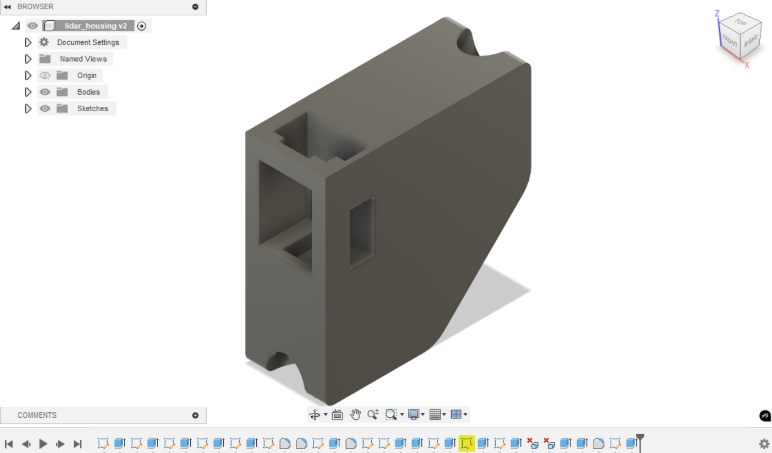Select the Pan hand tool

click(355, 415)
